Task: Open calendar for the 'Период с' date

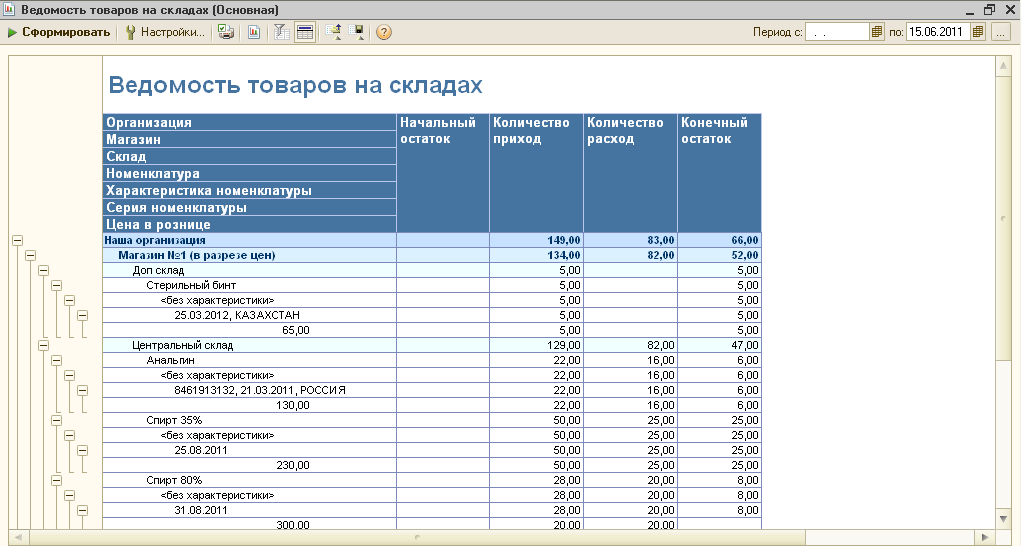Action: tap(877, 31)
